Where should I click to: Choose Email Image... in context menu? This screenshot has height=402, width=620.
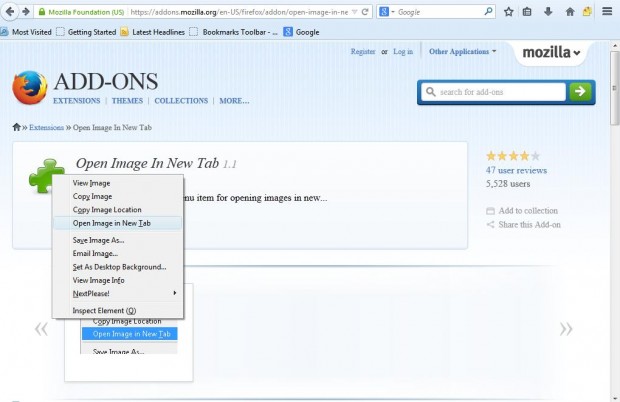tap(117, 254)
